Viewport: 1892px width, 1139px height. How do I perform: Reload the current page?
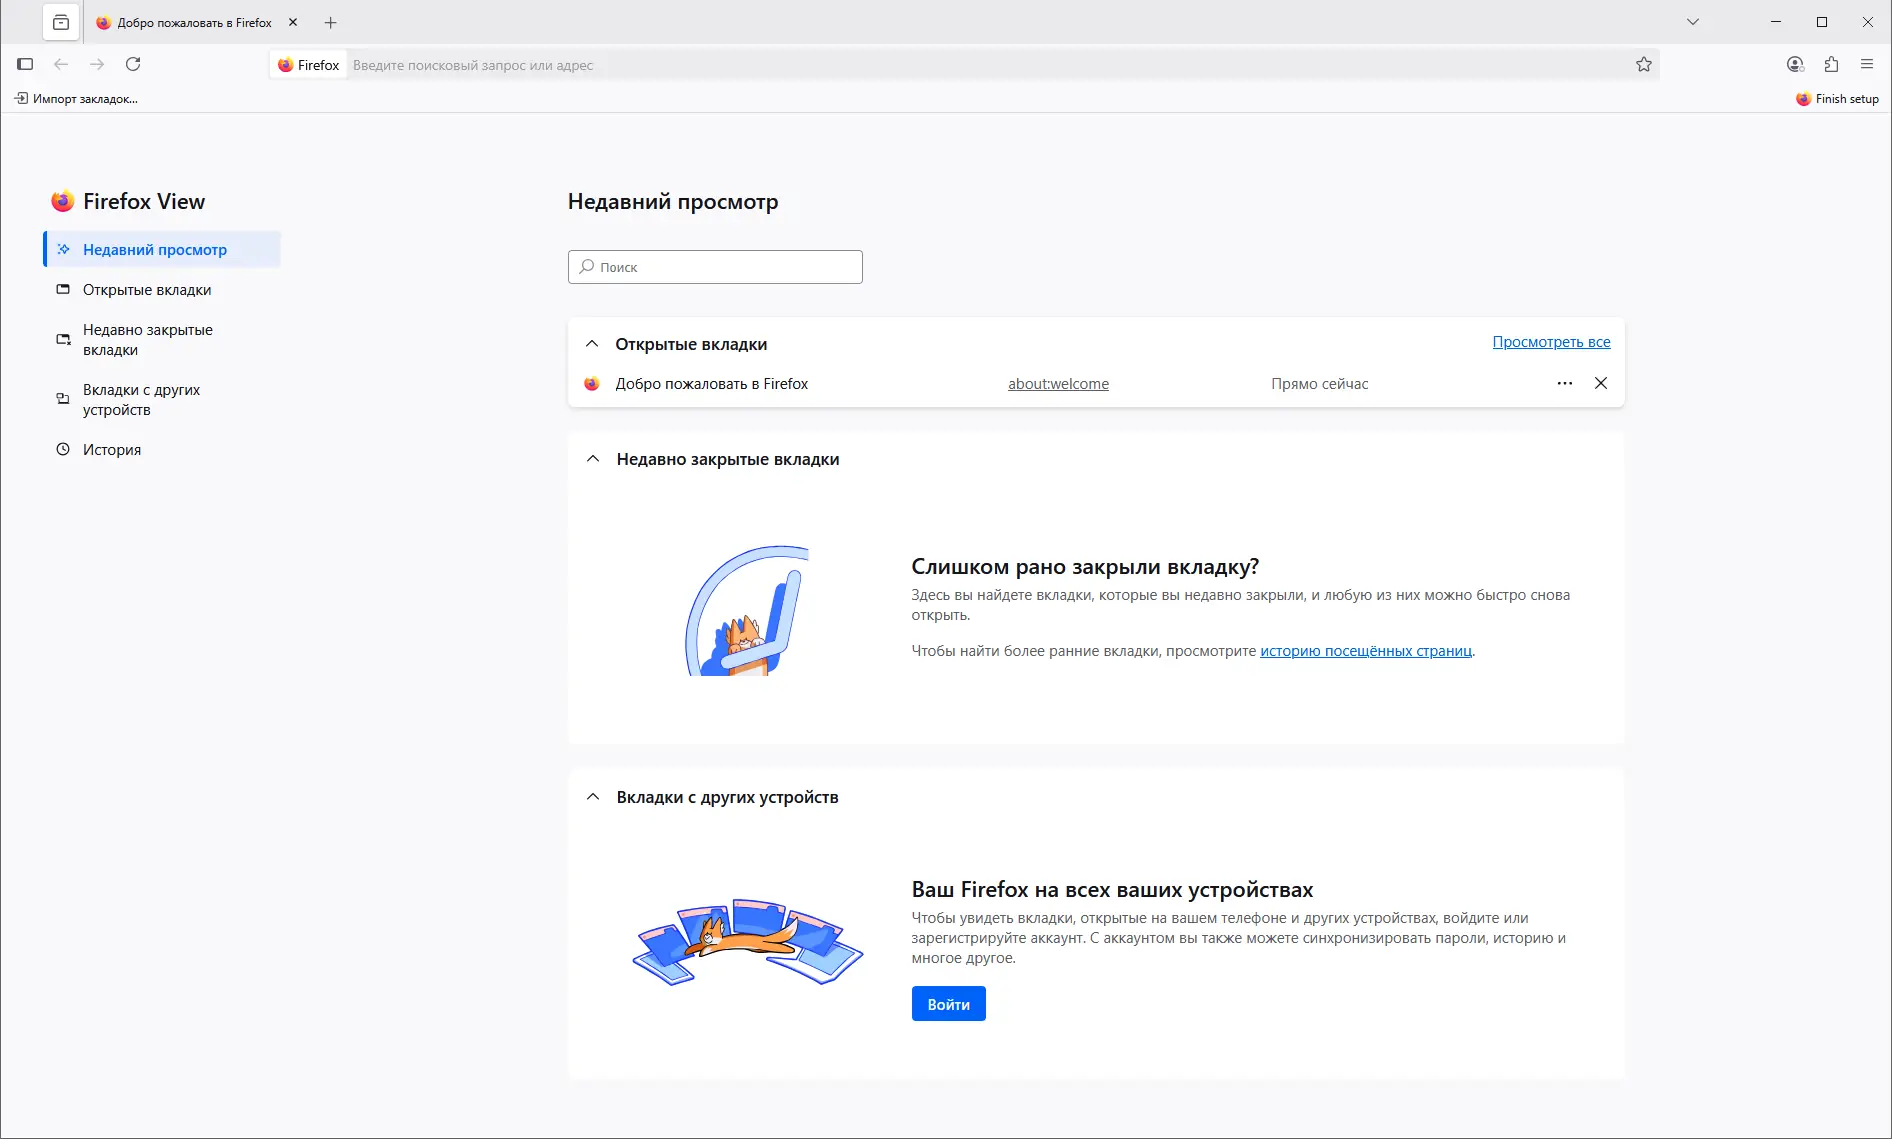click(133, 64)
